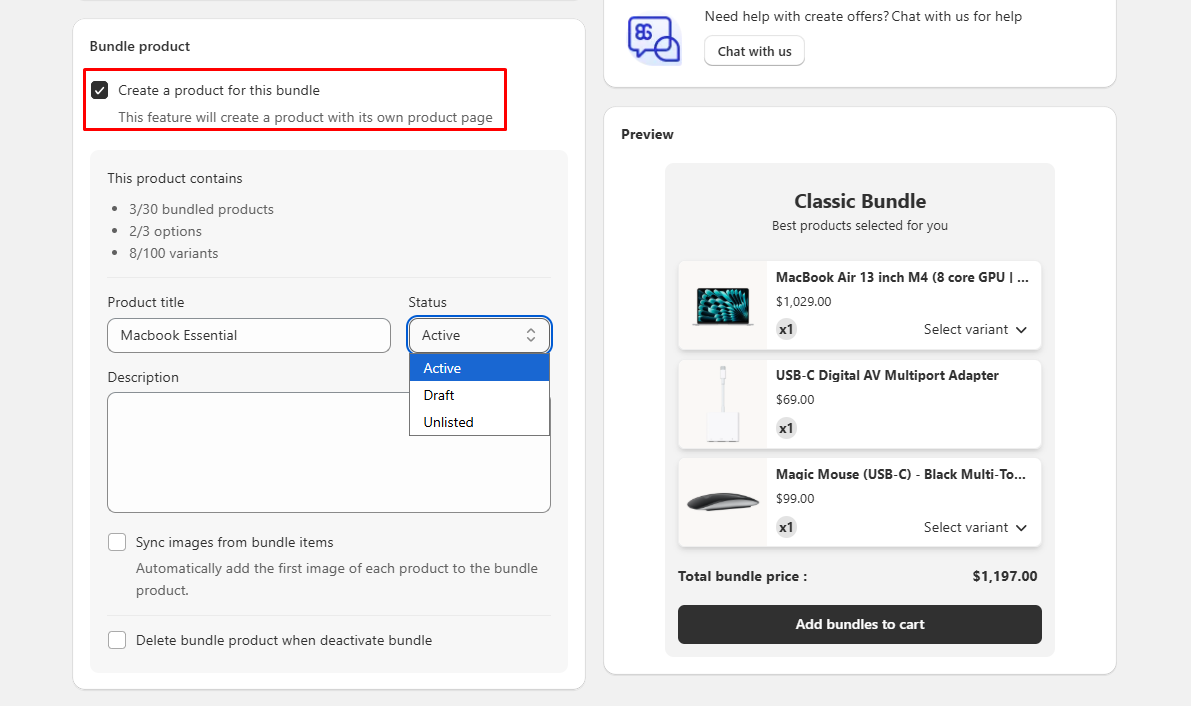Click the MacBook Air 13 inch M4 title
The height and width of the screenshot is (706, 1191).
[x=902, y=277]
